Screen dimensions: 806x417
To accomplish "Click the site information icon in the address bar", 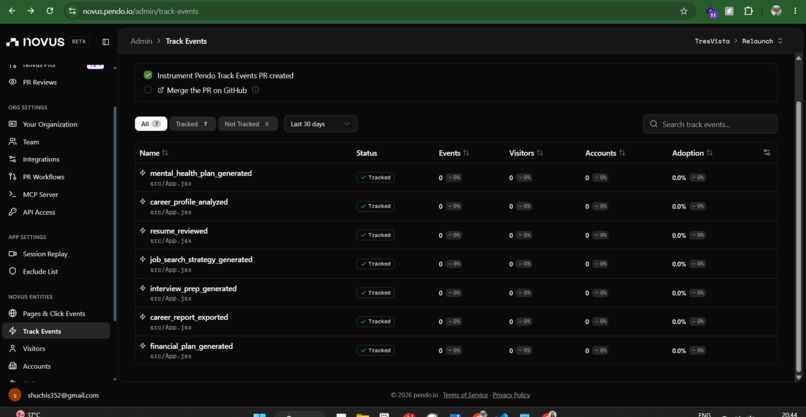I will tap(72, 11).
